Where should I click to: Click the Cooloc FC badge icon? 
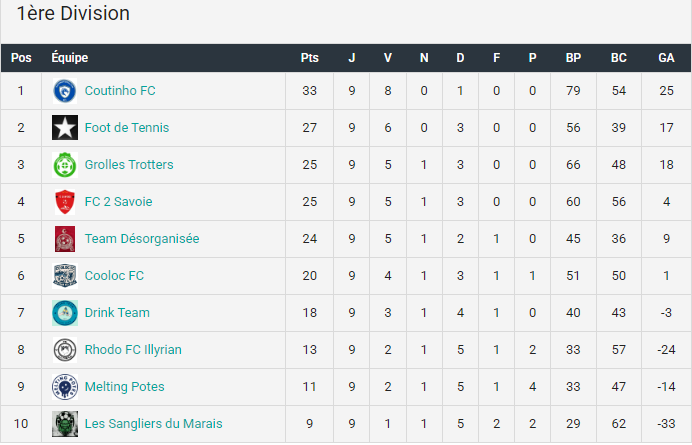(65, 276)
